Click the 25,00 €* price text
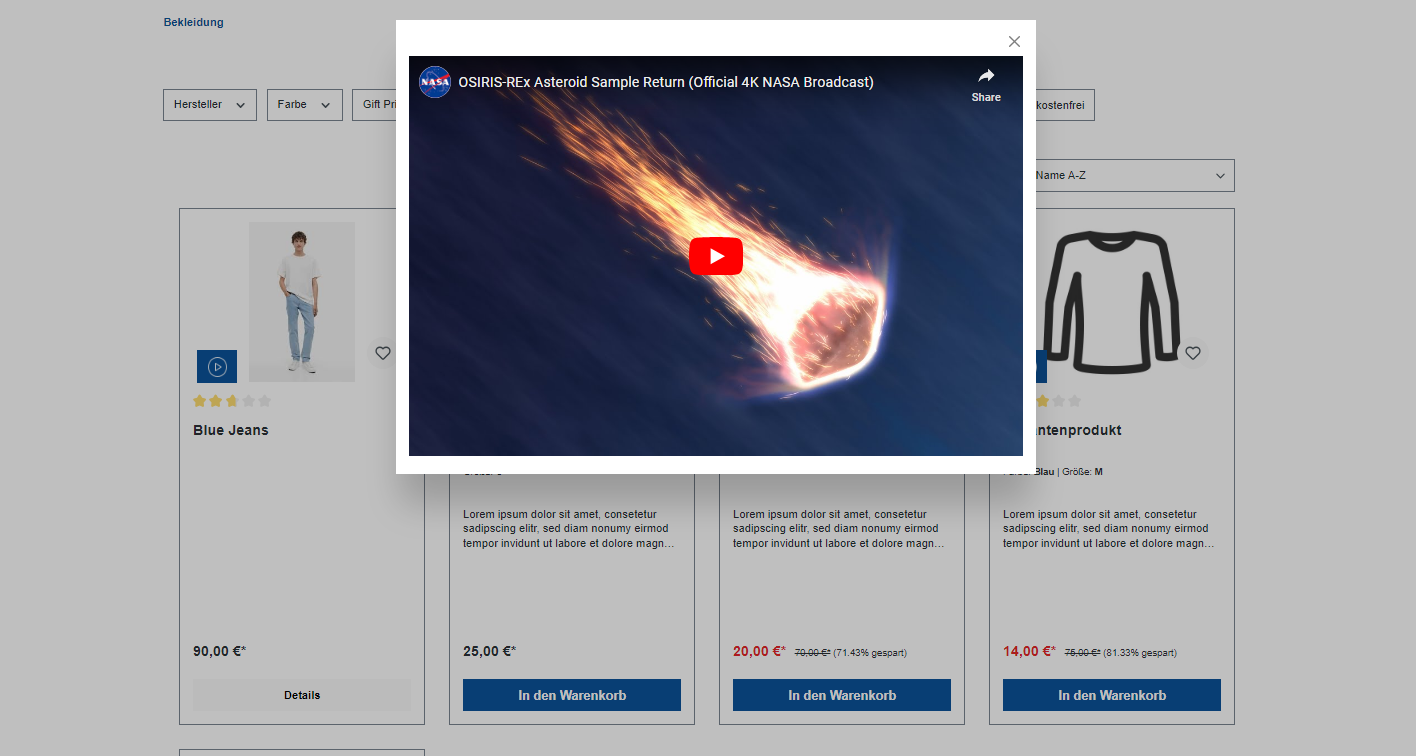The height and width of the screenshot is (756, 1416). (x=490, y=651)
